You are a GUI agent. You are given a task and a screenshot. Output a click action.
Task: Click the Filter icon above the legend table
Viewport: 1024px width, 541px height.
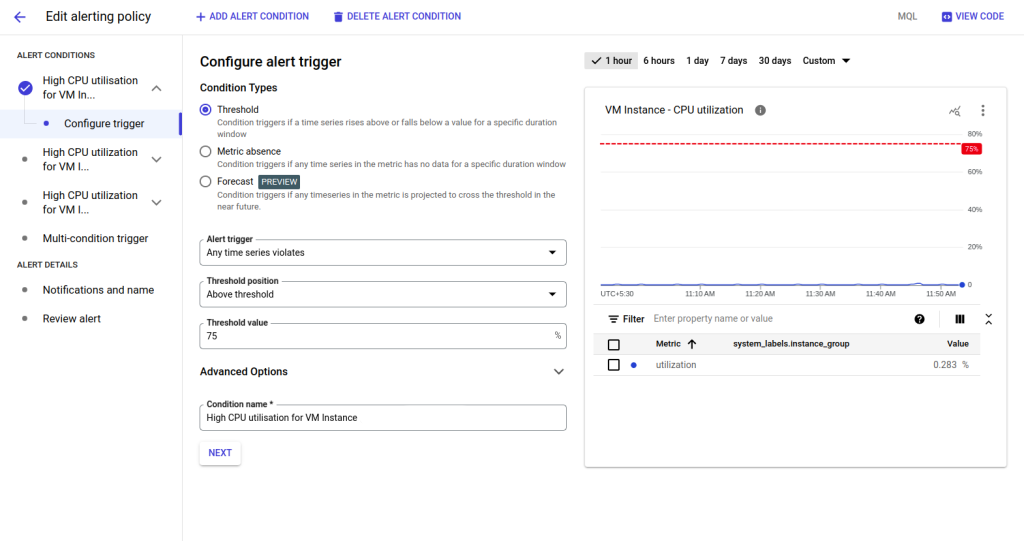tap(614, 319)
